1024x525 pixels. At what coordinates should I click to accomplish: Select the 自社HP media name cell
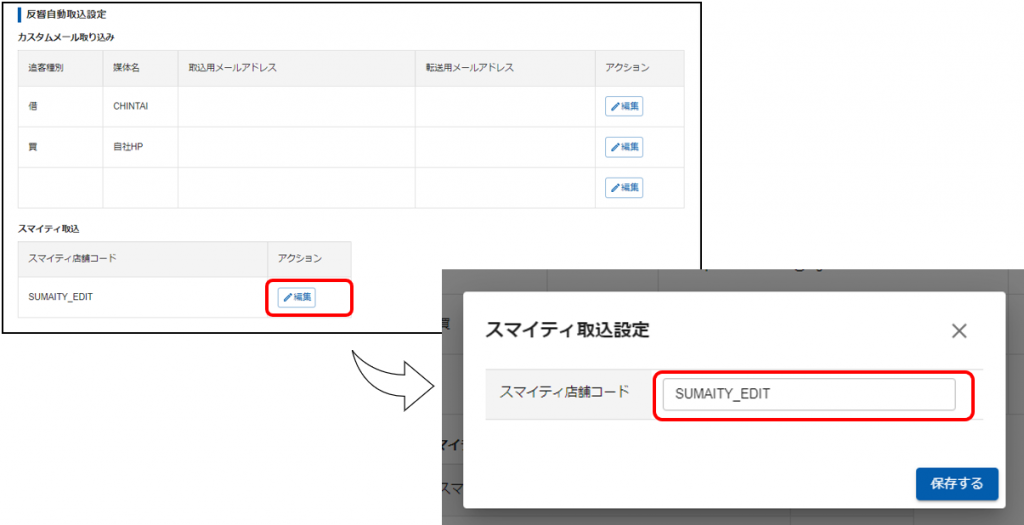(x=128, y=147)
